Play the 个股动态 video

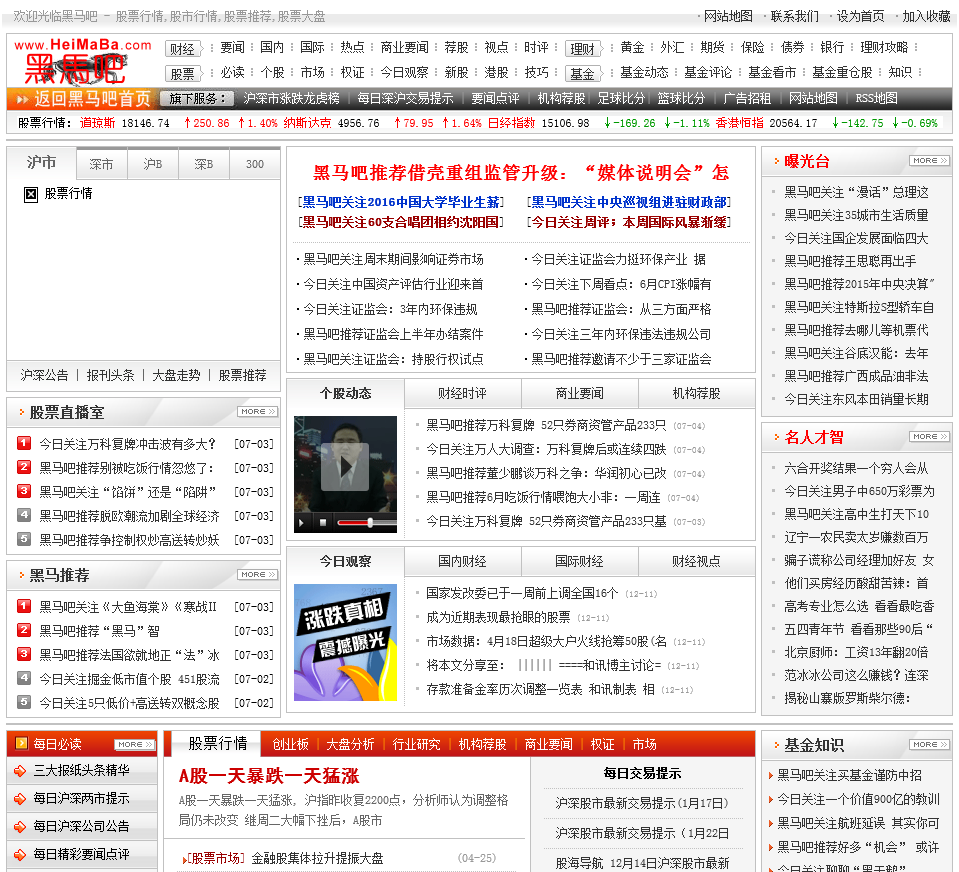coord(345,467)
